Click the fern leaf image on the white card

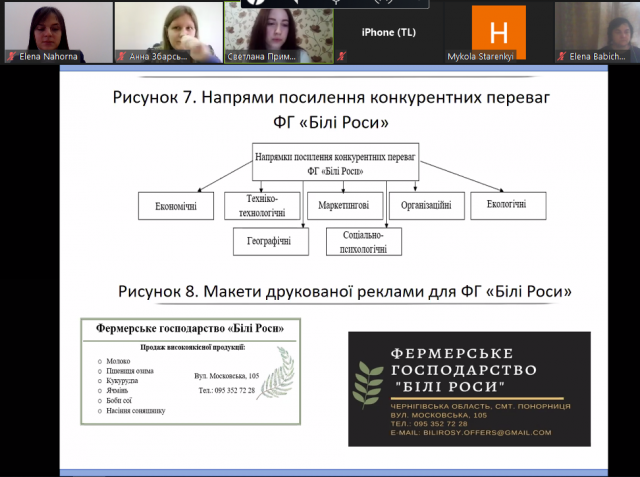276,373
